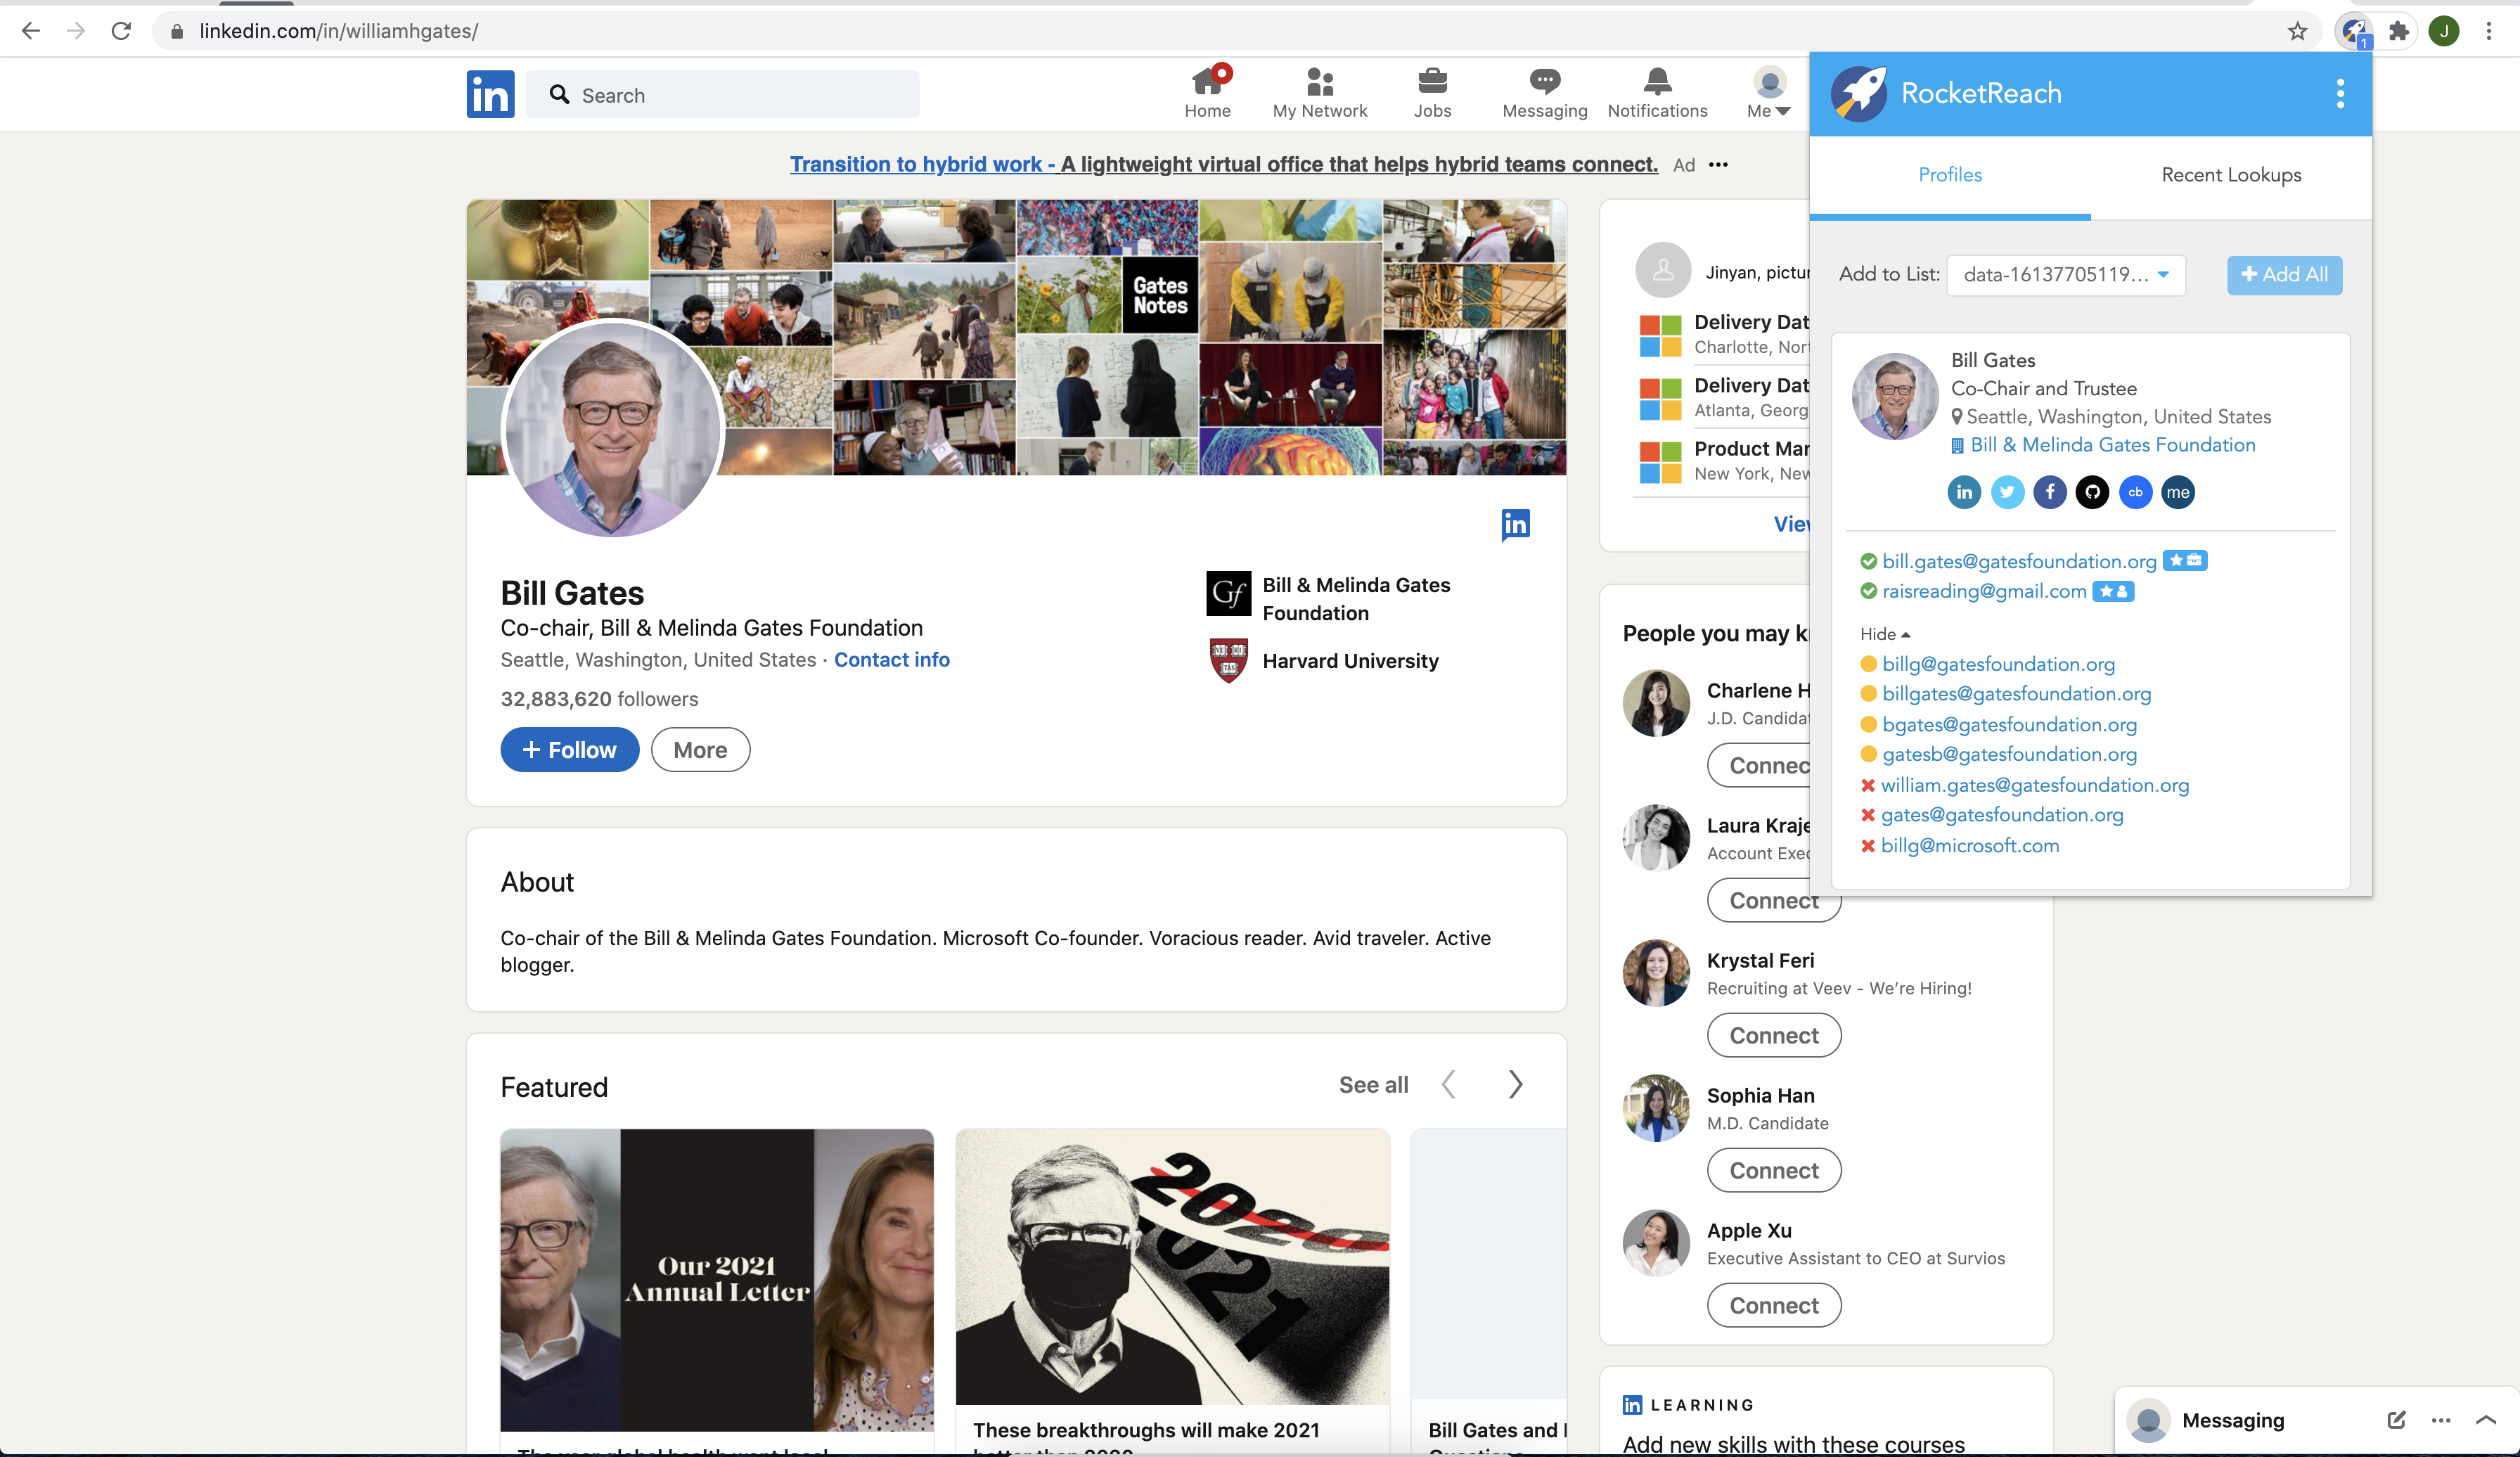The height and width of the screenshot is (1457, 2520).
Task: Follow Bill Gates
Action: click(569, 750)
